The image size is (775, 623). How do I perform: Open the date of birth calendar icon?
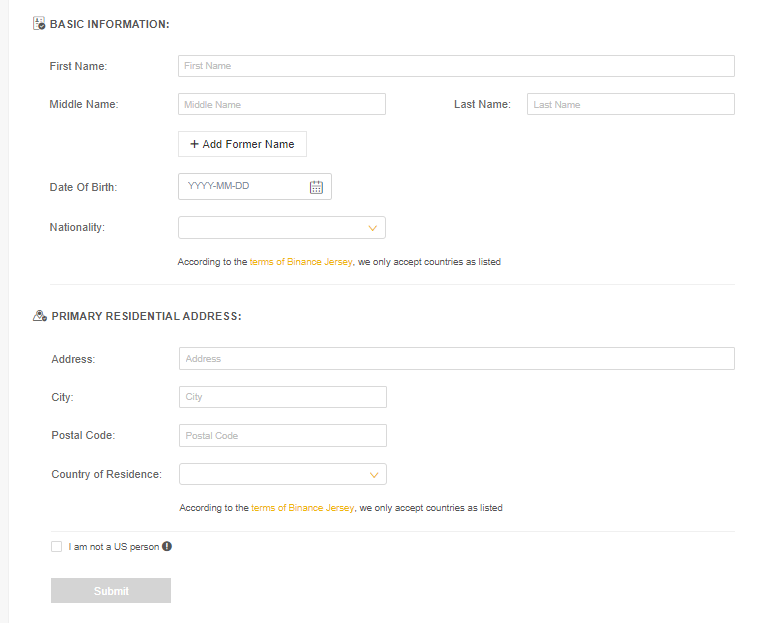316,187
